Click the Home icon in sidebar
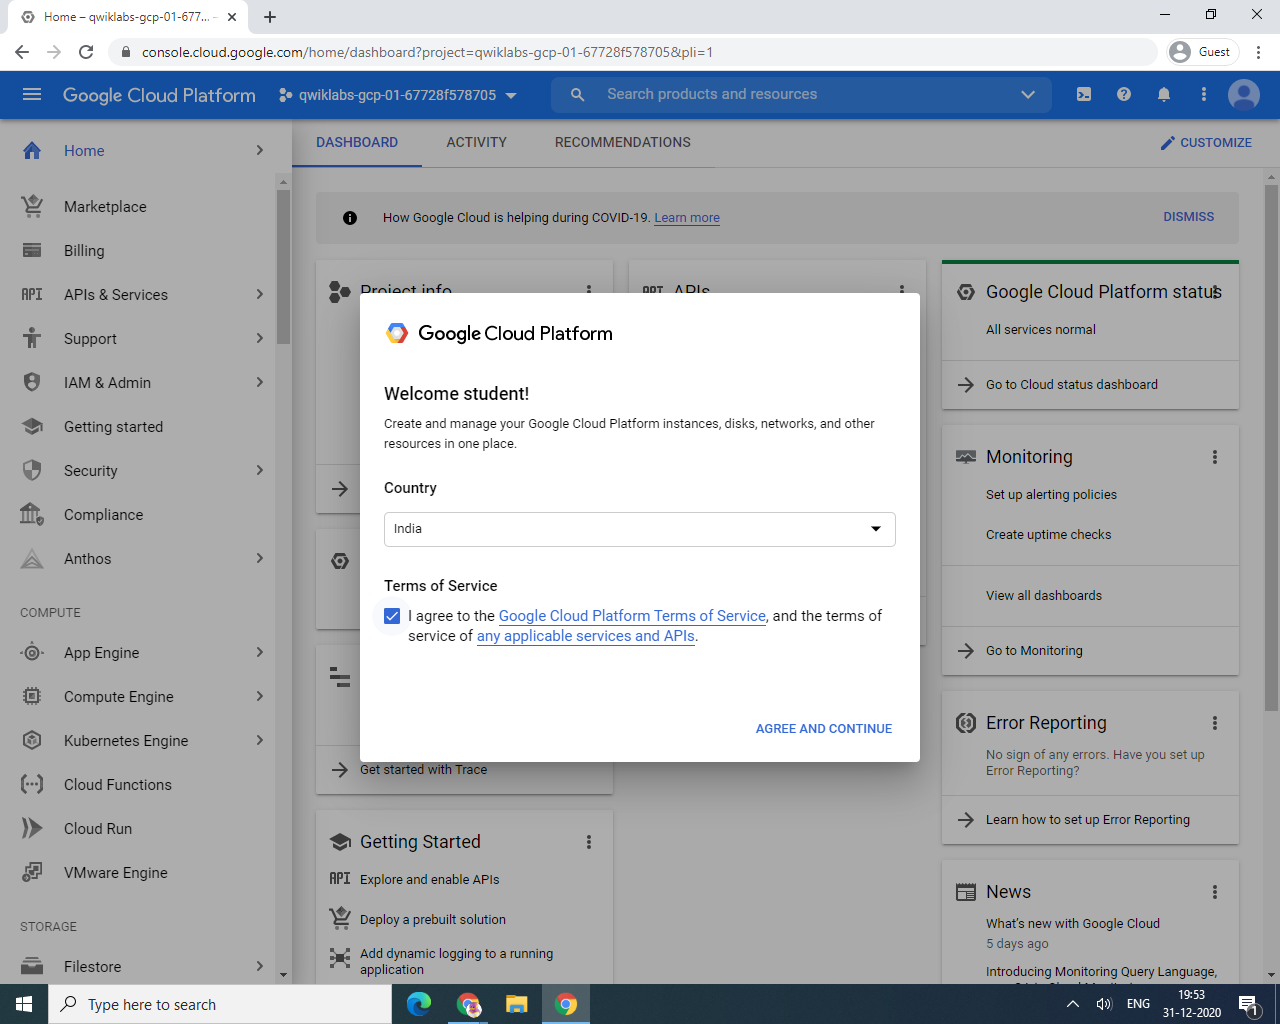This screenshot has width=1280, height=1024. 32,151
